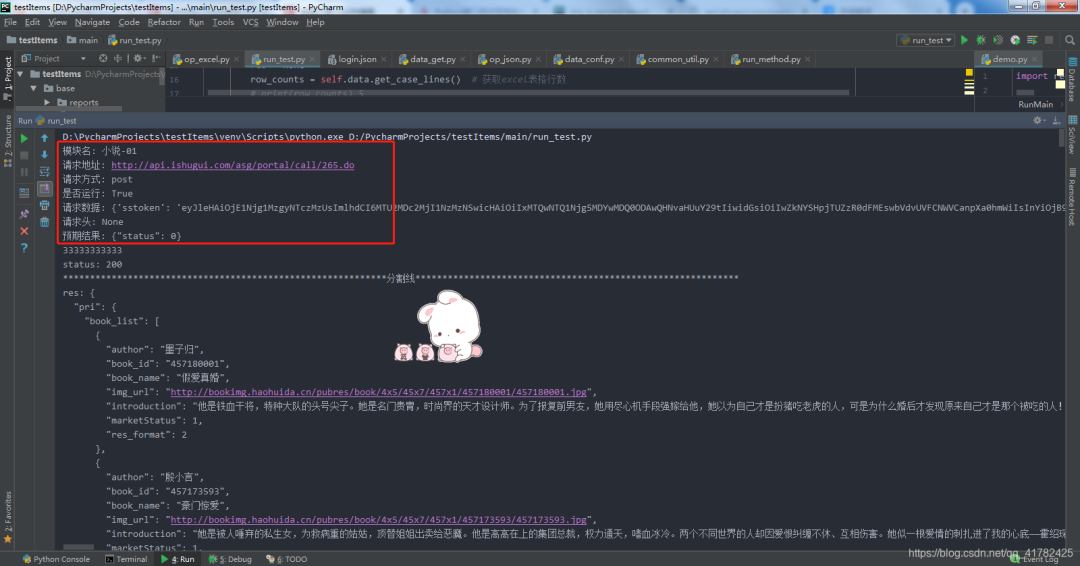Open the VCS menu
Image resolution: width=1080 pixels, height=566 pixels.
point(250,22)
